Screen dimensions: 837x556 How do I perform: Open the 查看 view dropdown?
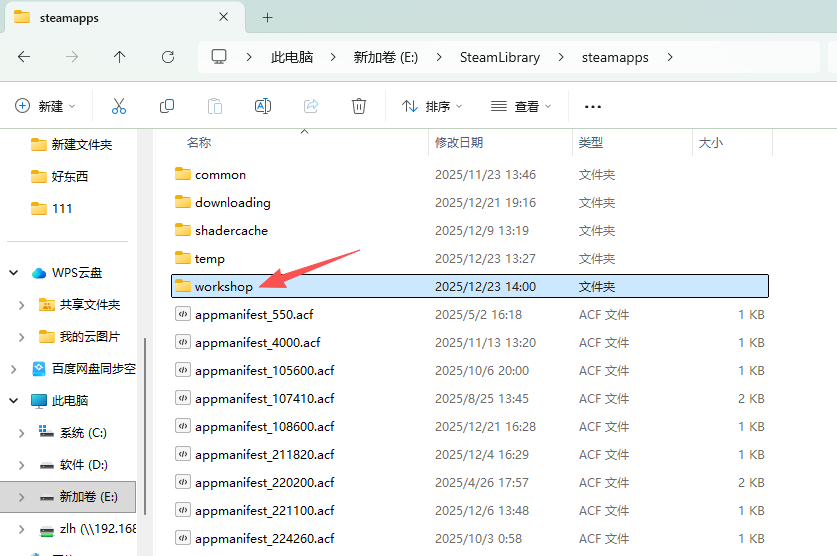coord(521,106)
